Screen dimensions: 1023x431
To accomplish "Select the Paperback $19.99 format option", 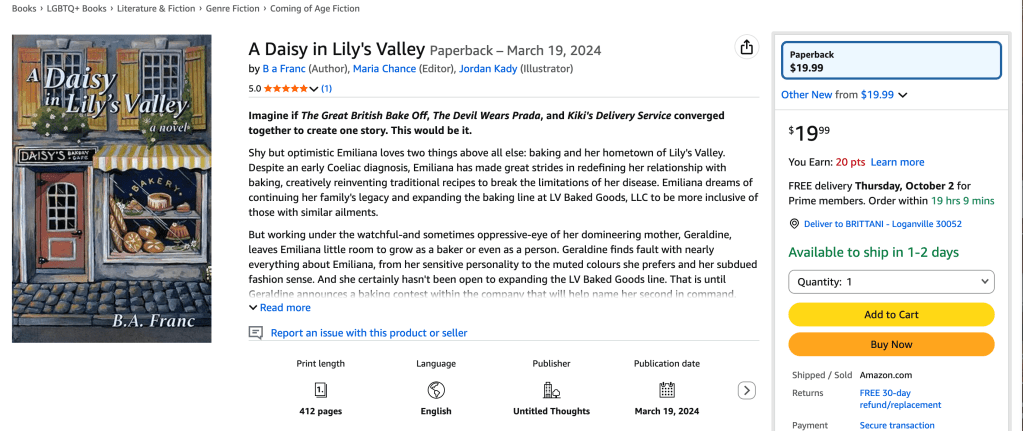I will 891,61.
